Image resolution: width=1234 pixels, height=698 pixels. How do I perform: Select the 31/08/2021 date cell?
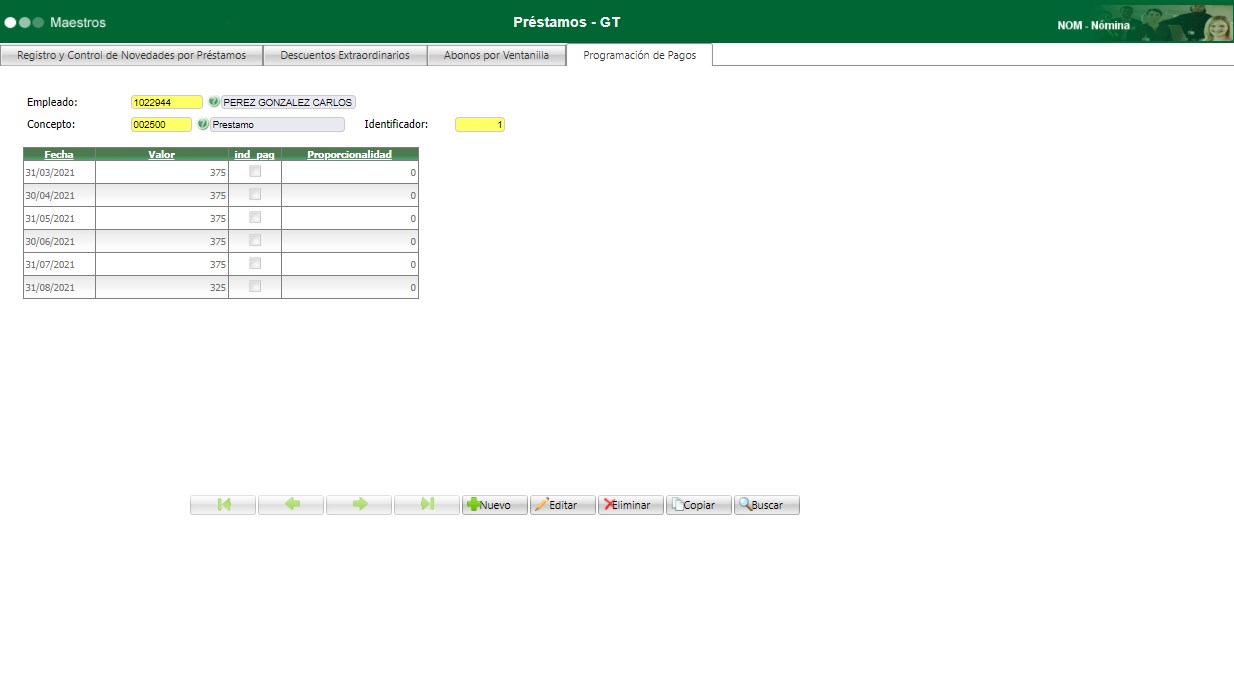pos(59,287)
